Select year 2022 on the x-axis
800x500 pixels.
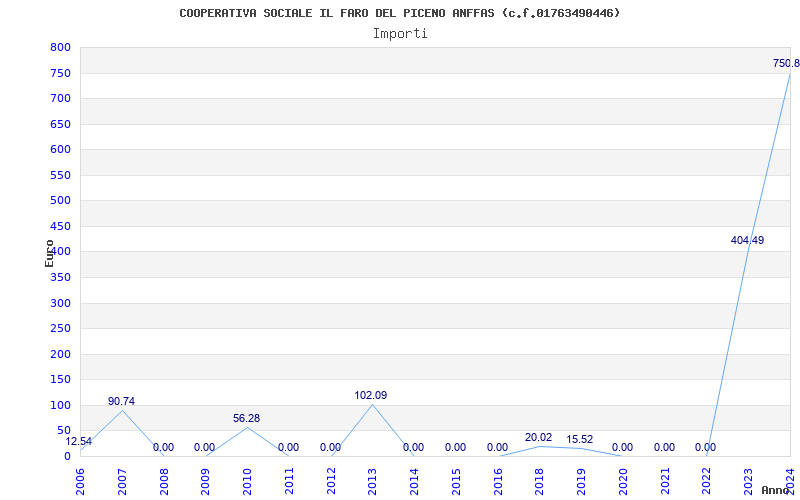(x=707, y=482)
